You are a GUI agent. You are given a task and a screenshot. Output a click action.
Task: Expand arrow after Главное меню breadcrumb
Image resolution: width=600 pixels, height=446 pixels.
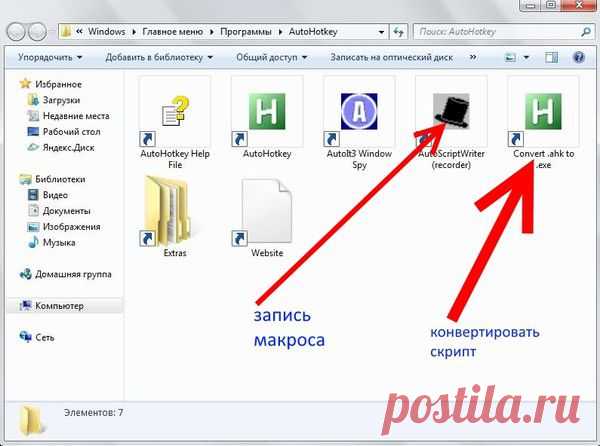[212, 32]
